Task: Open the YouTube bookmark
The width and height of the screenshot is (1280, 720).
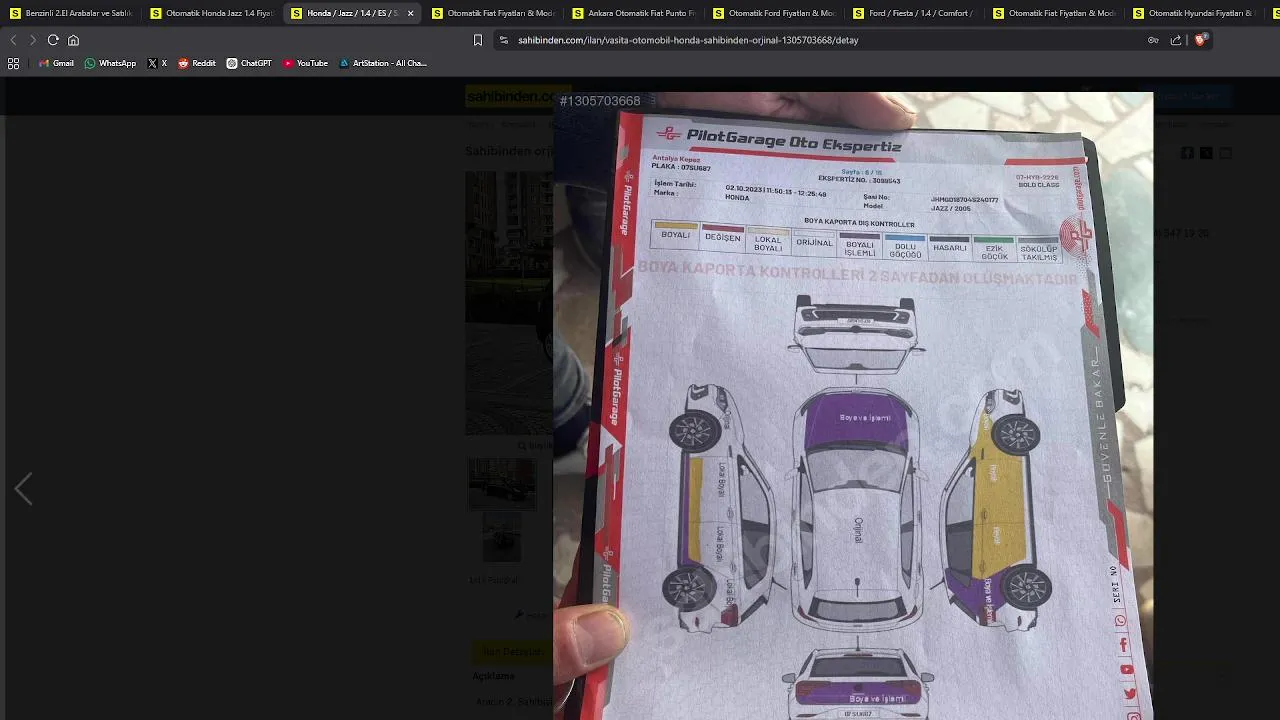Action: pos(306,63)
